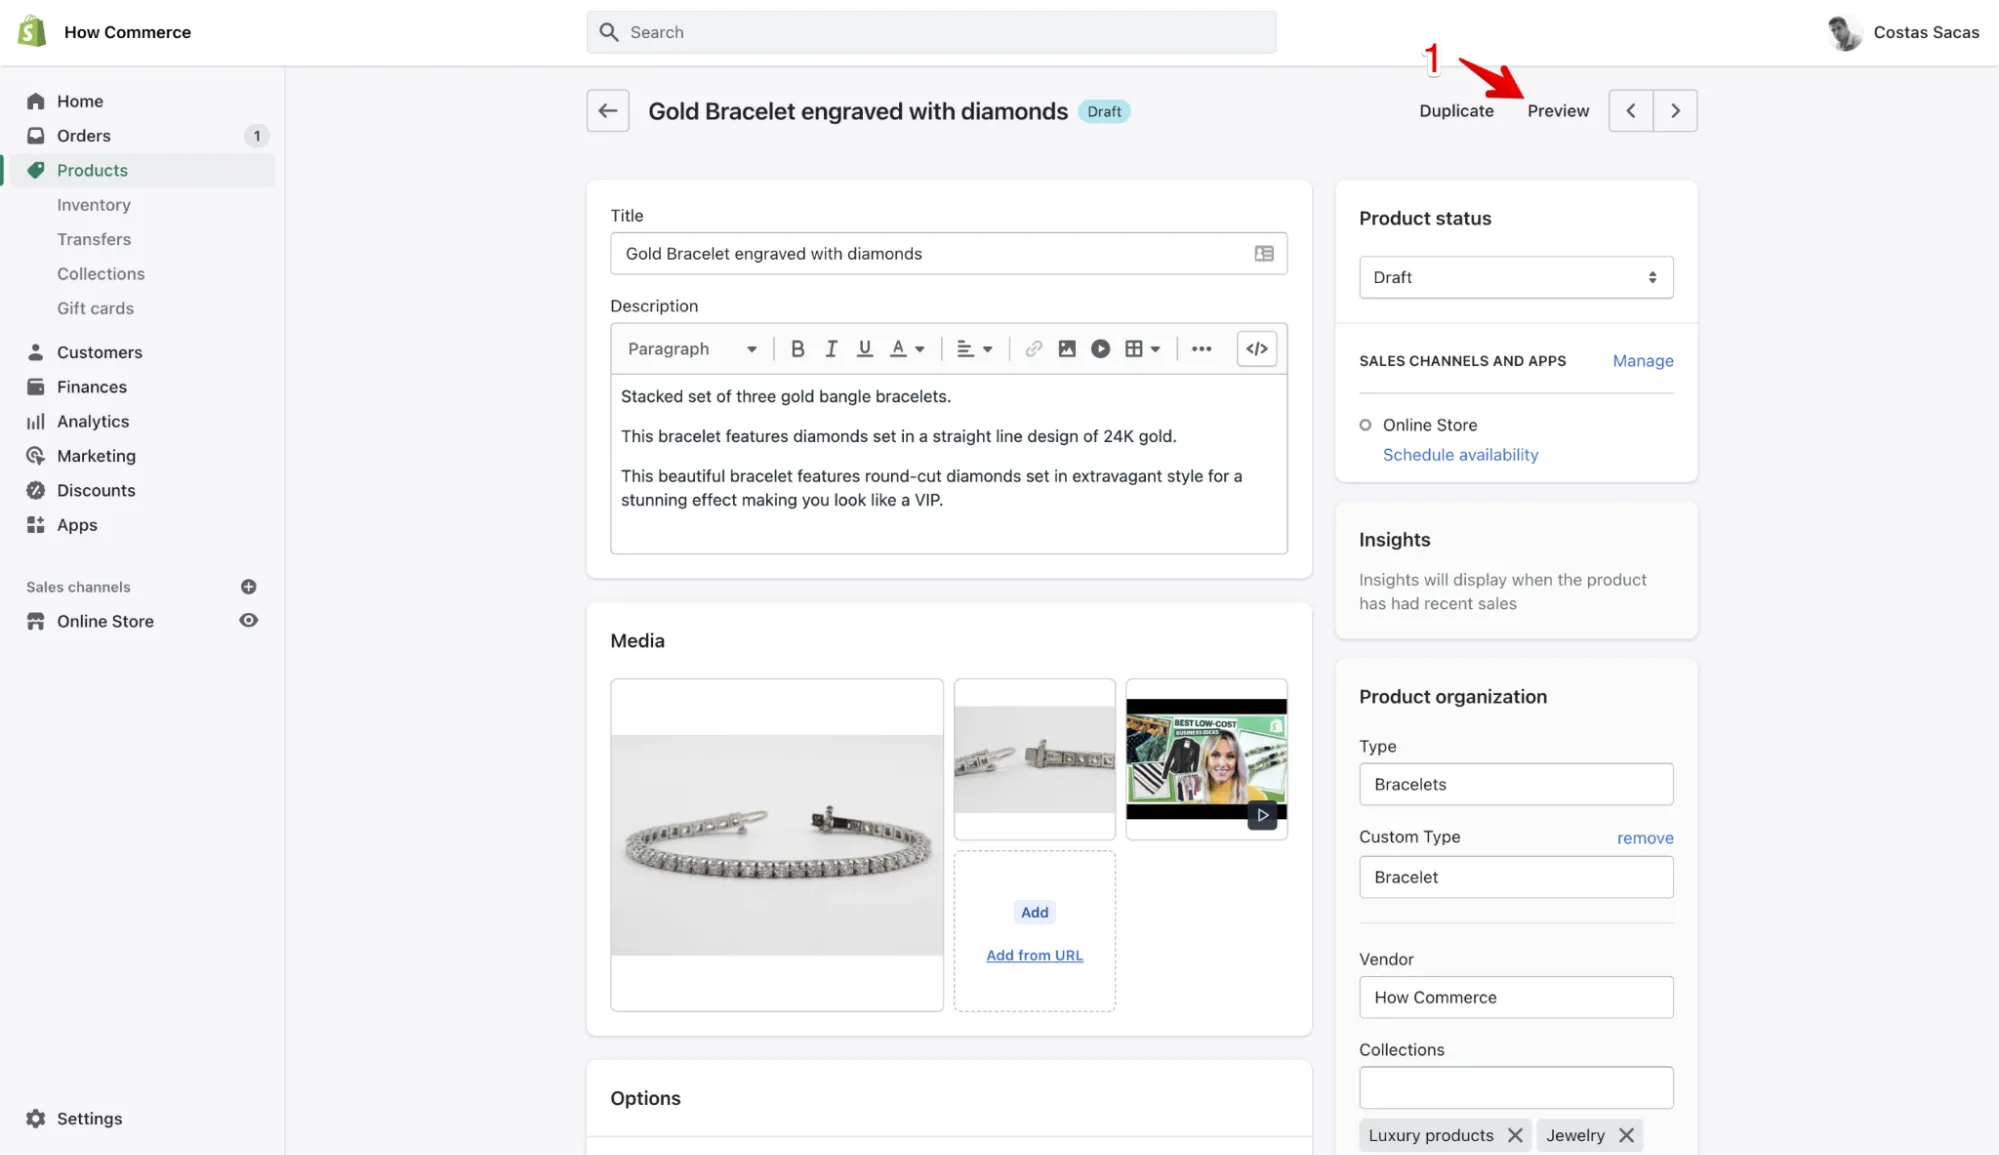The width and height of the screenshot is (1999, 1155).
Task: Click the Preview product icon
Action: [1558, 109]
